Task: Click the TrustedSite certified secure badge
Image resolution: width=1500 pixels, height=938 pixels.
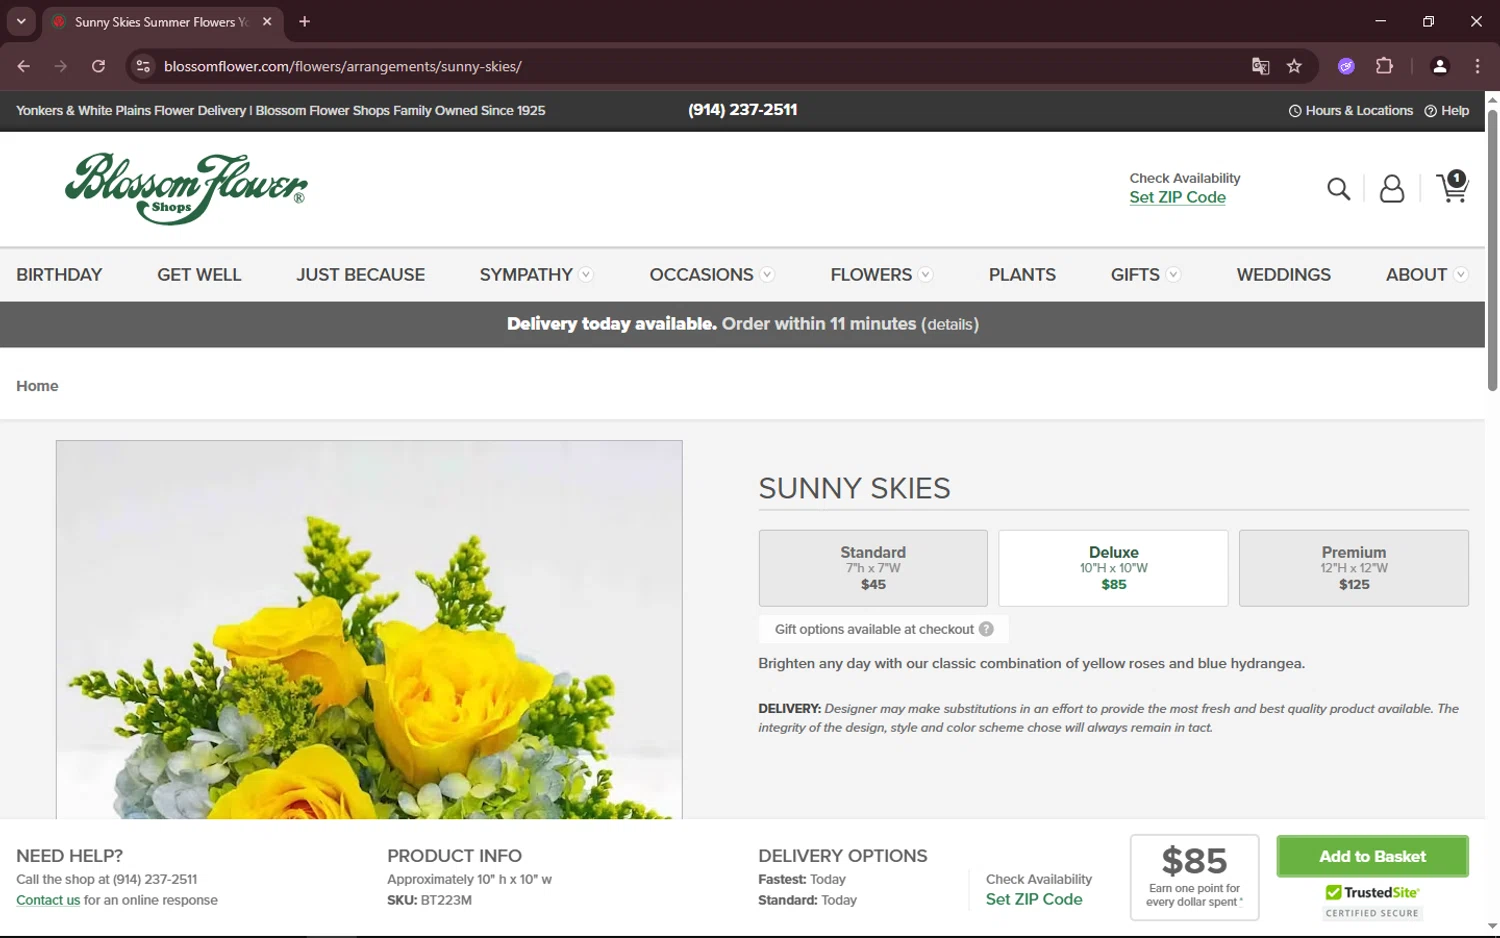Action: tap(1372, 902)
